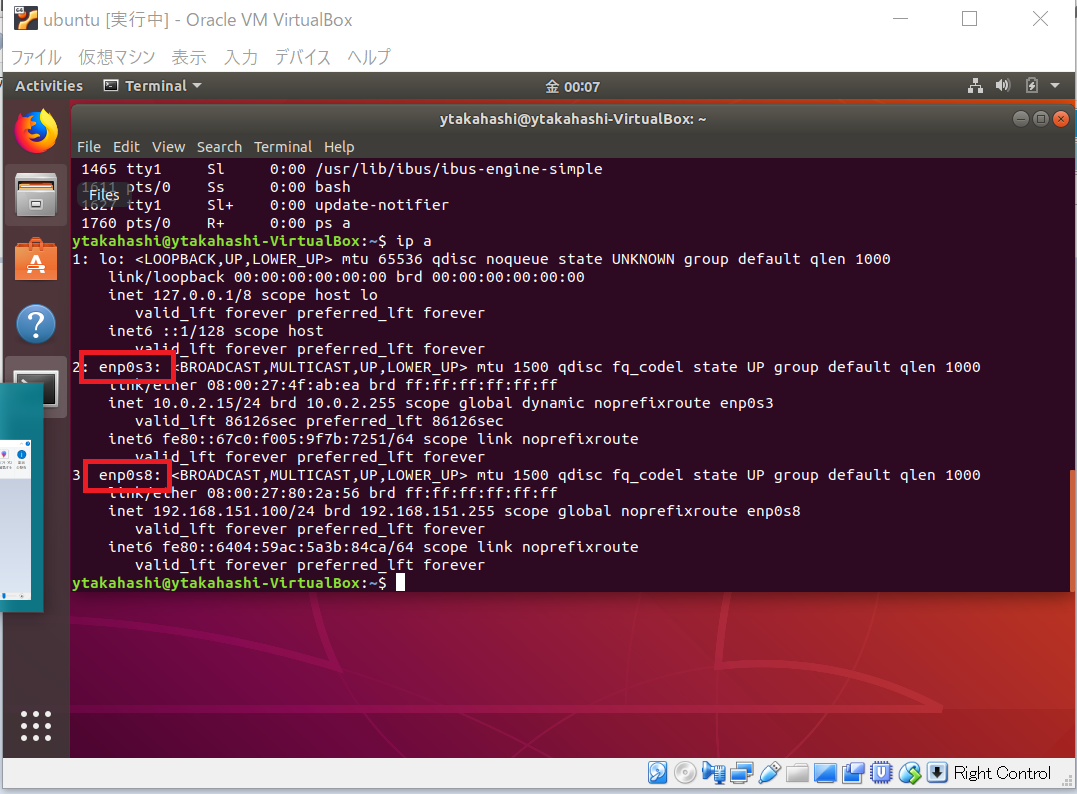Viewport: 1077px width, 794px height.
Task: Click the clock showing 金 00:07
Action: tap(573, 86)
